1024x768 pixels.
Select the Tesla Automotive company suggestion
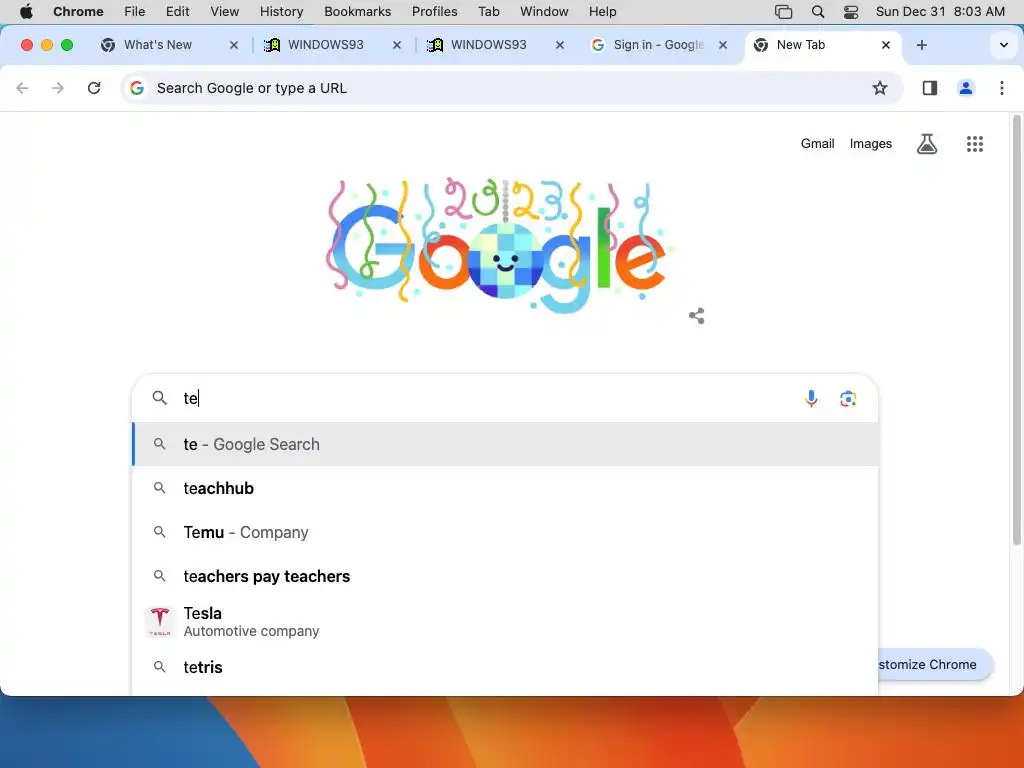tap(505, 622)
